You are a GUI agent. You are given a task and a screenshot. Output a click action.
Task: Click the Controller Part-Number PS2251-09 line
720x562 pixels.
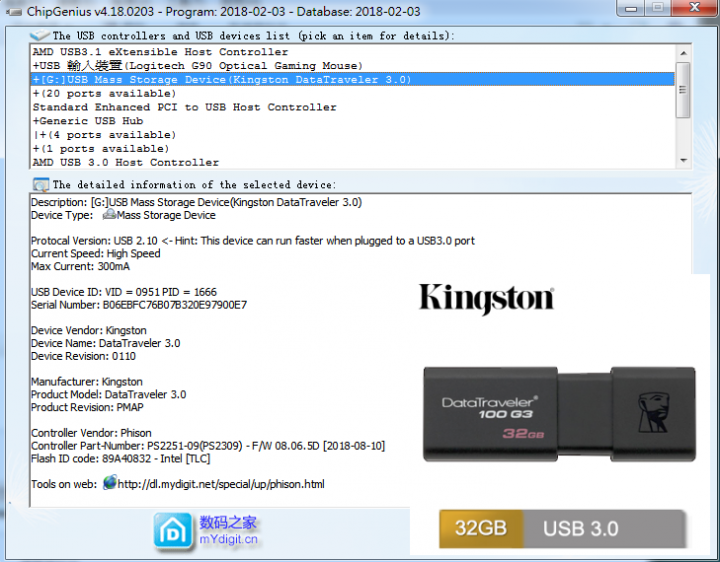pyautogui.click(x=208, y=446)
